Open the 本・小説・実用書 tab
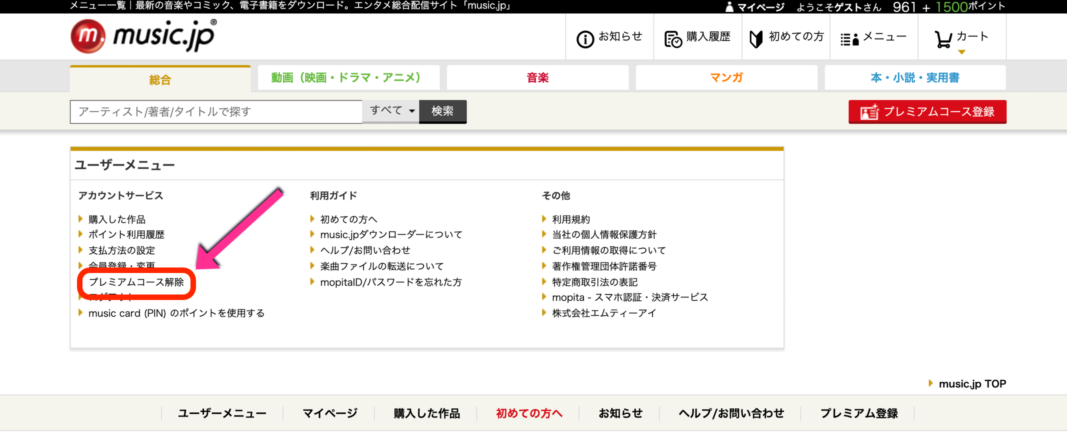Viewport: 1067px width, 433px height. tap(914, 78)
